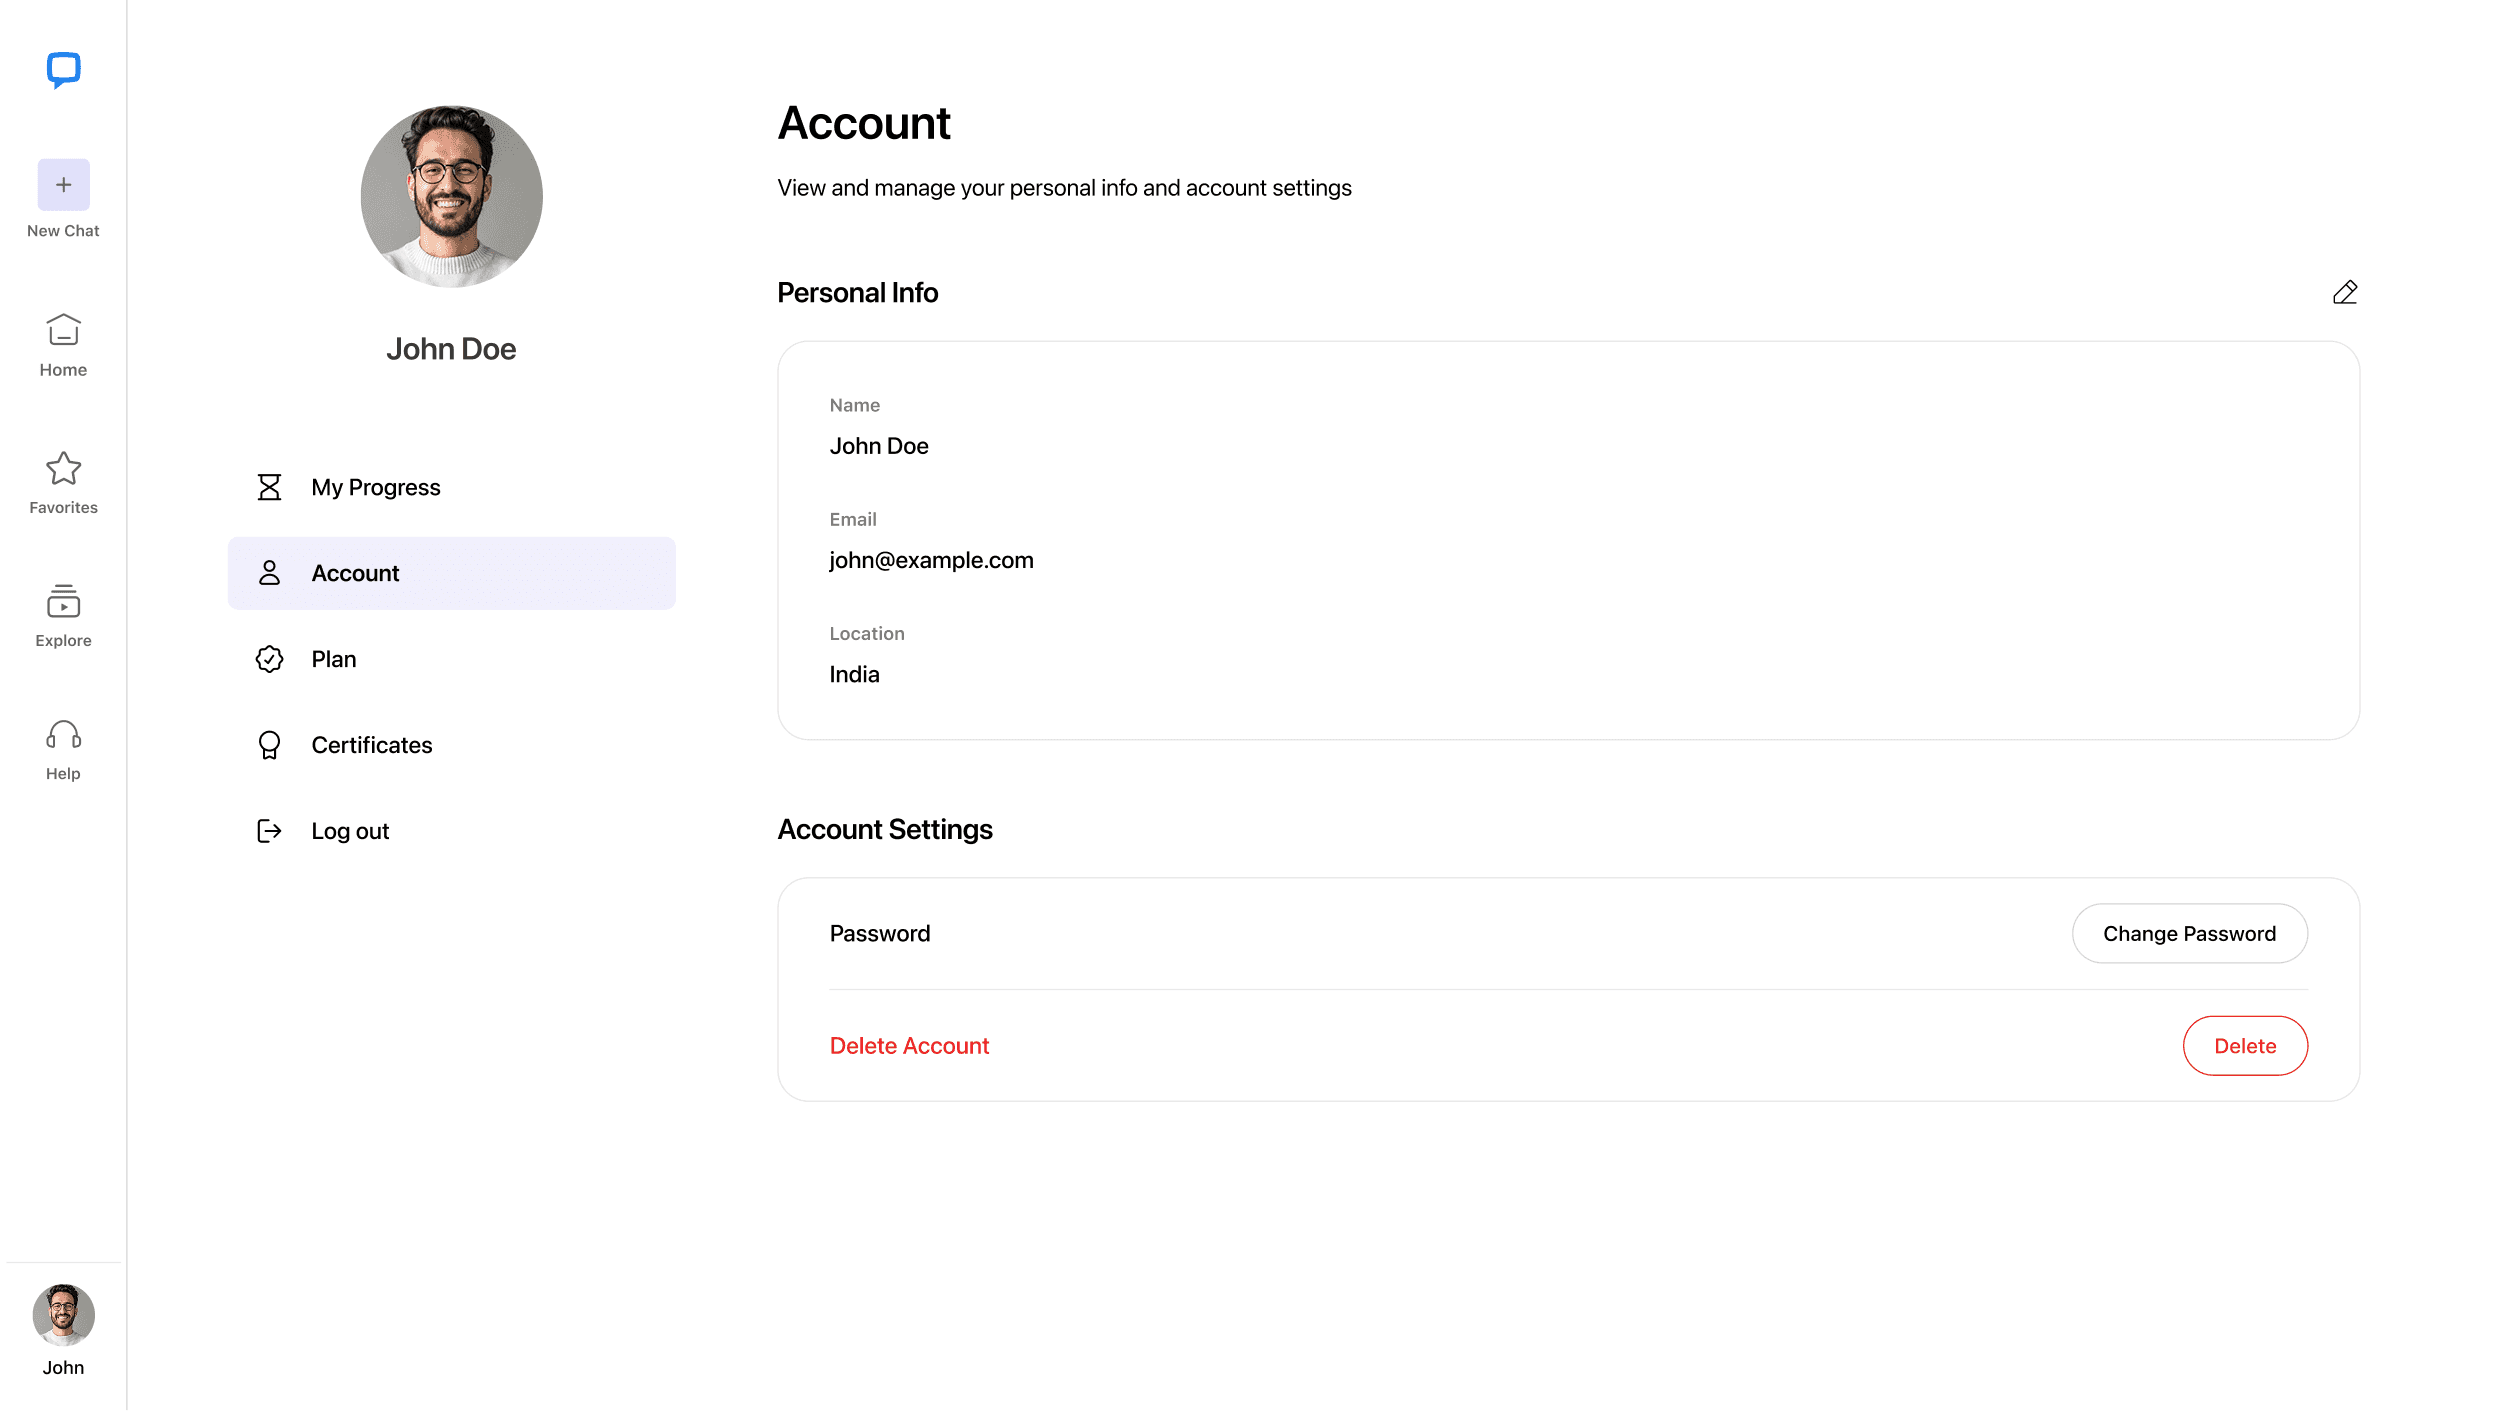Click the blue chat logo icon

coord(63,69)
